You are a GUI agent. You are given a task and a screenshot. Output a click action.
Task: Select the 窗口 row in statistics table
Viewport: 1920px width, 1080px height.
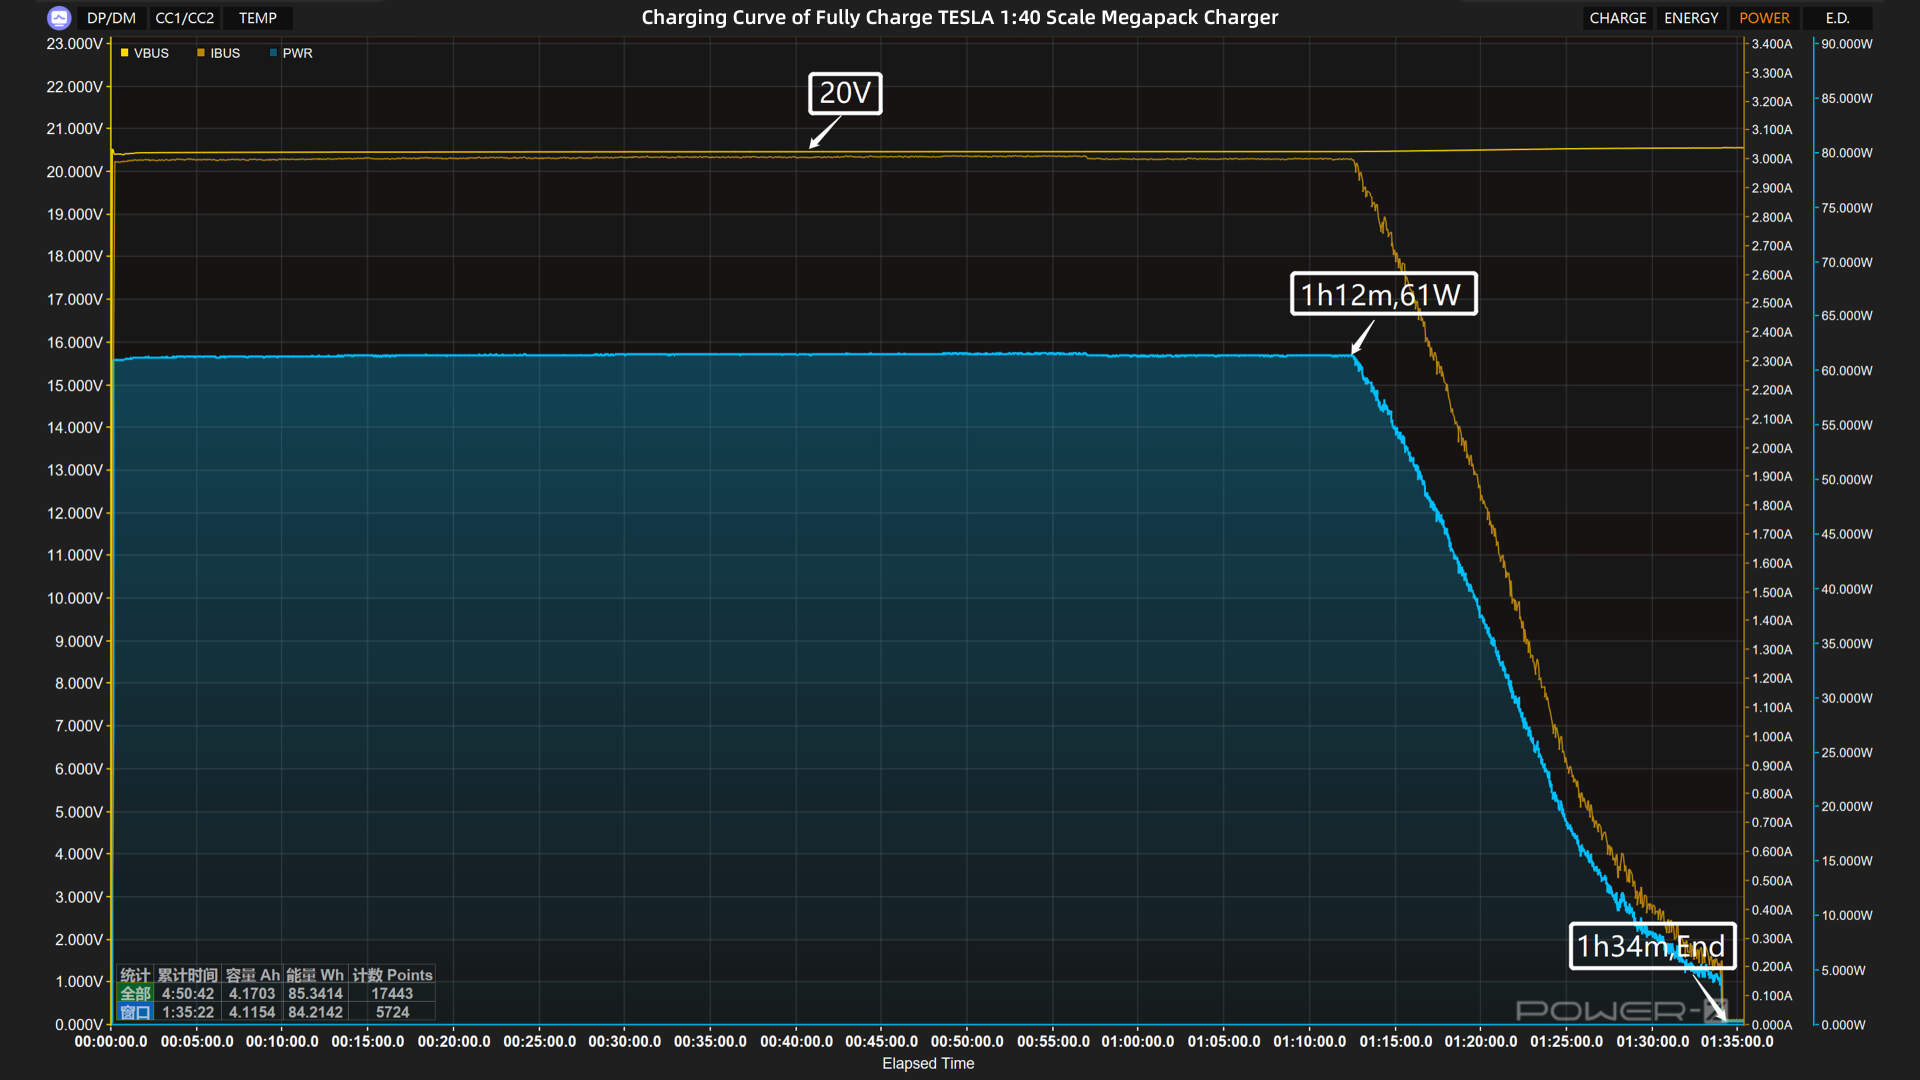135,1012
